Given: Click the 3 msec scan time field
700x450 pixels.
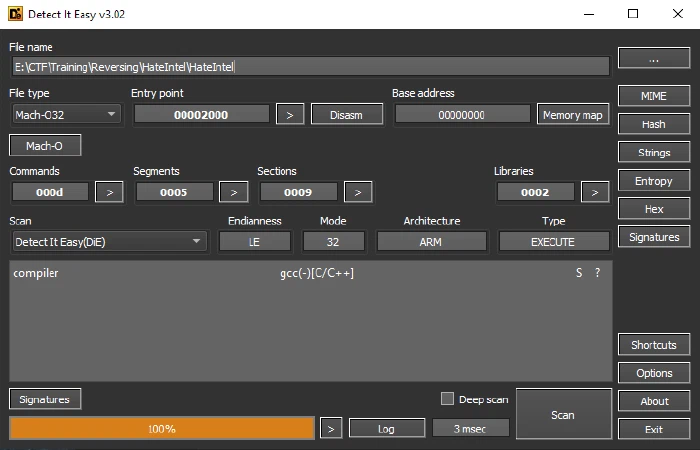Looking at the screenshot, I should pyautogui.click(x=471, y=429).
